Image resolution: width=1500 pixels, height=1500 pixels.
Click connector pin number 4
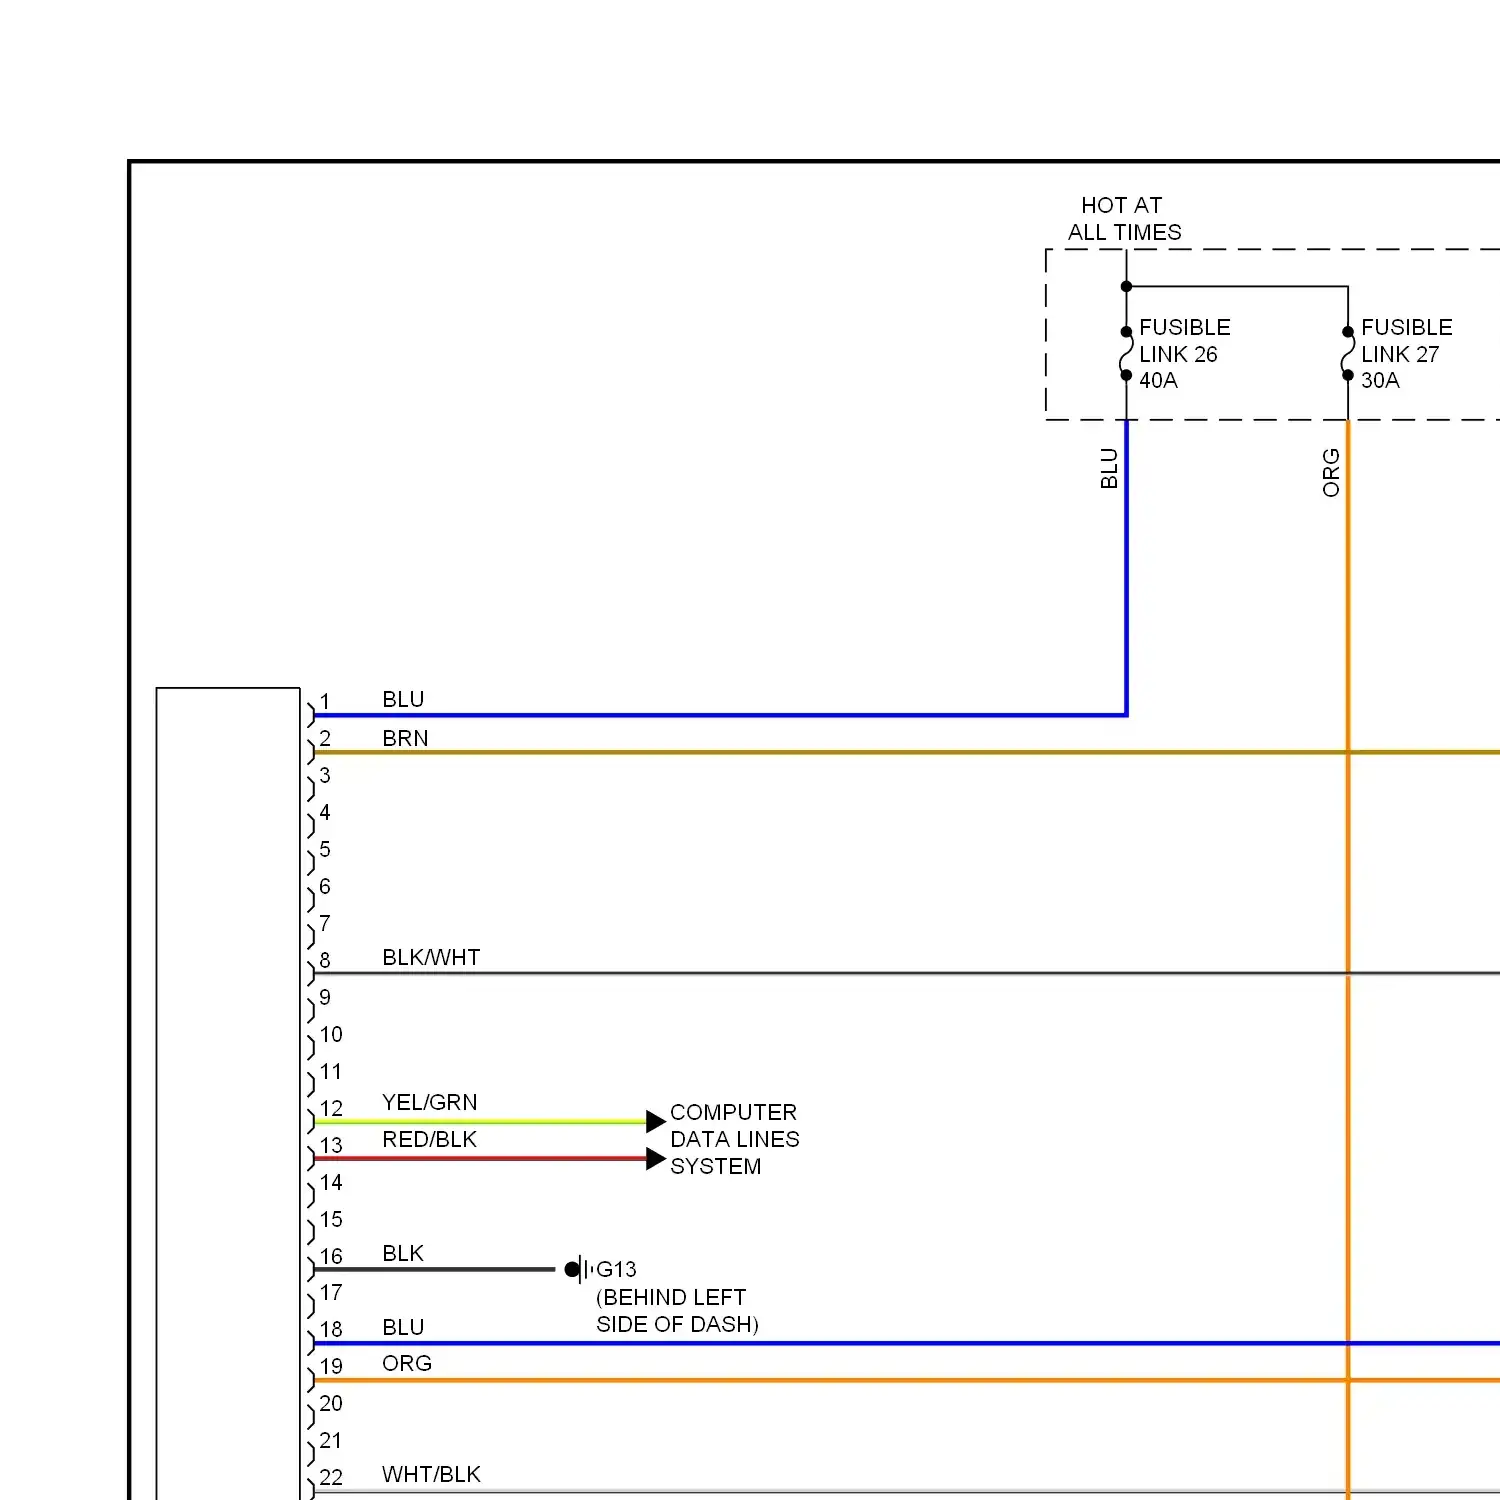tap(325, 812)
